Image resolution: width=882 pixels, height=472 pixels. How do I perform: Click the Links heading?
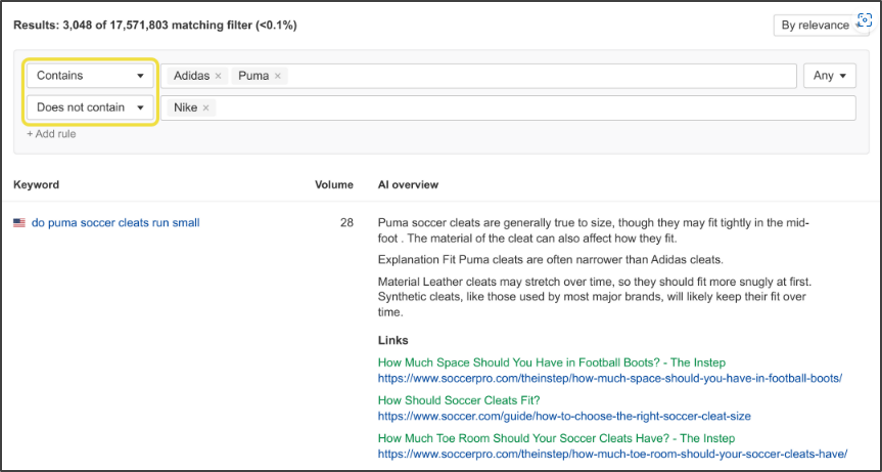(393, 340)
